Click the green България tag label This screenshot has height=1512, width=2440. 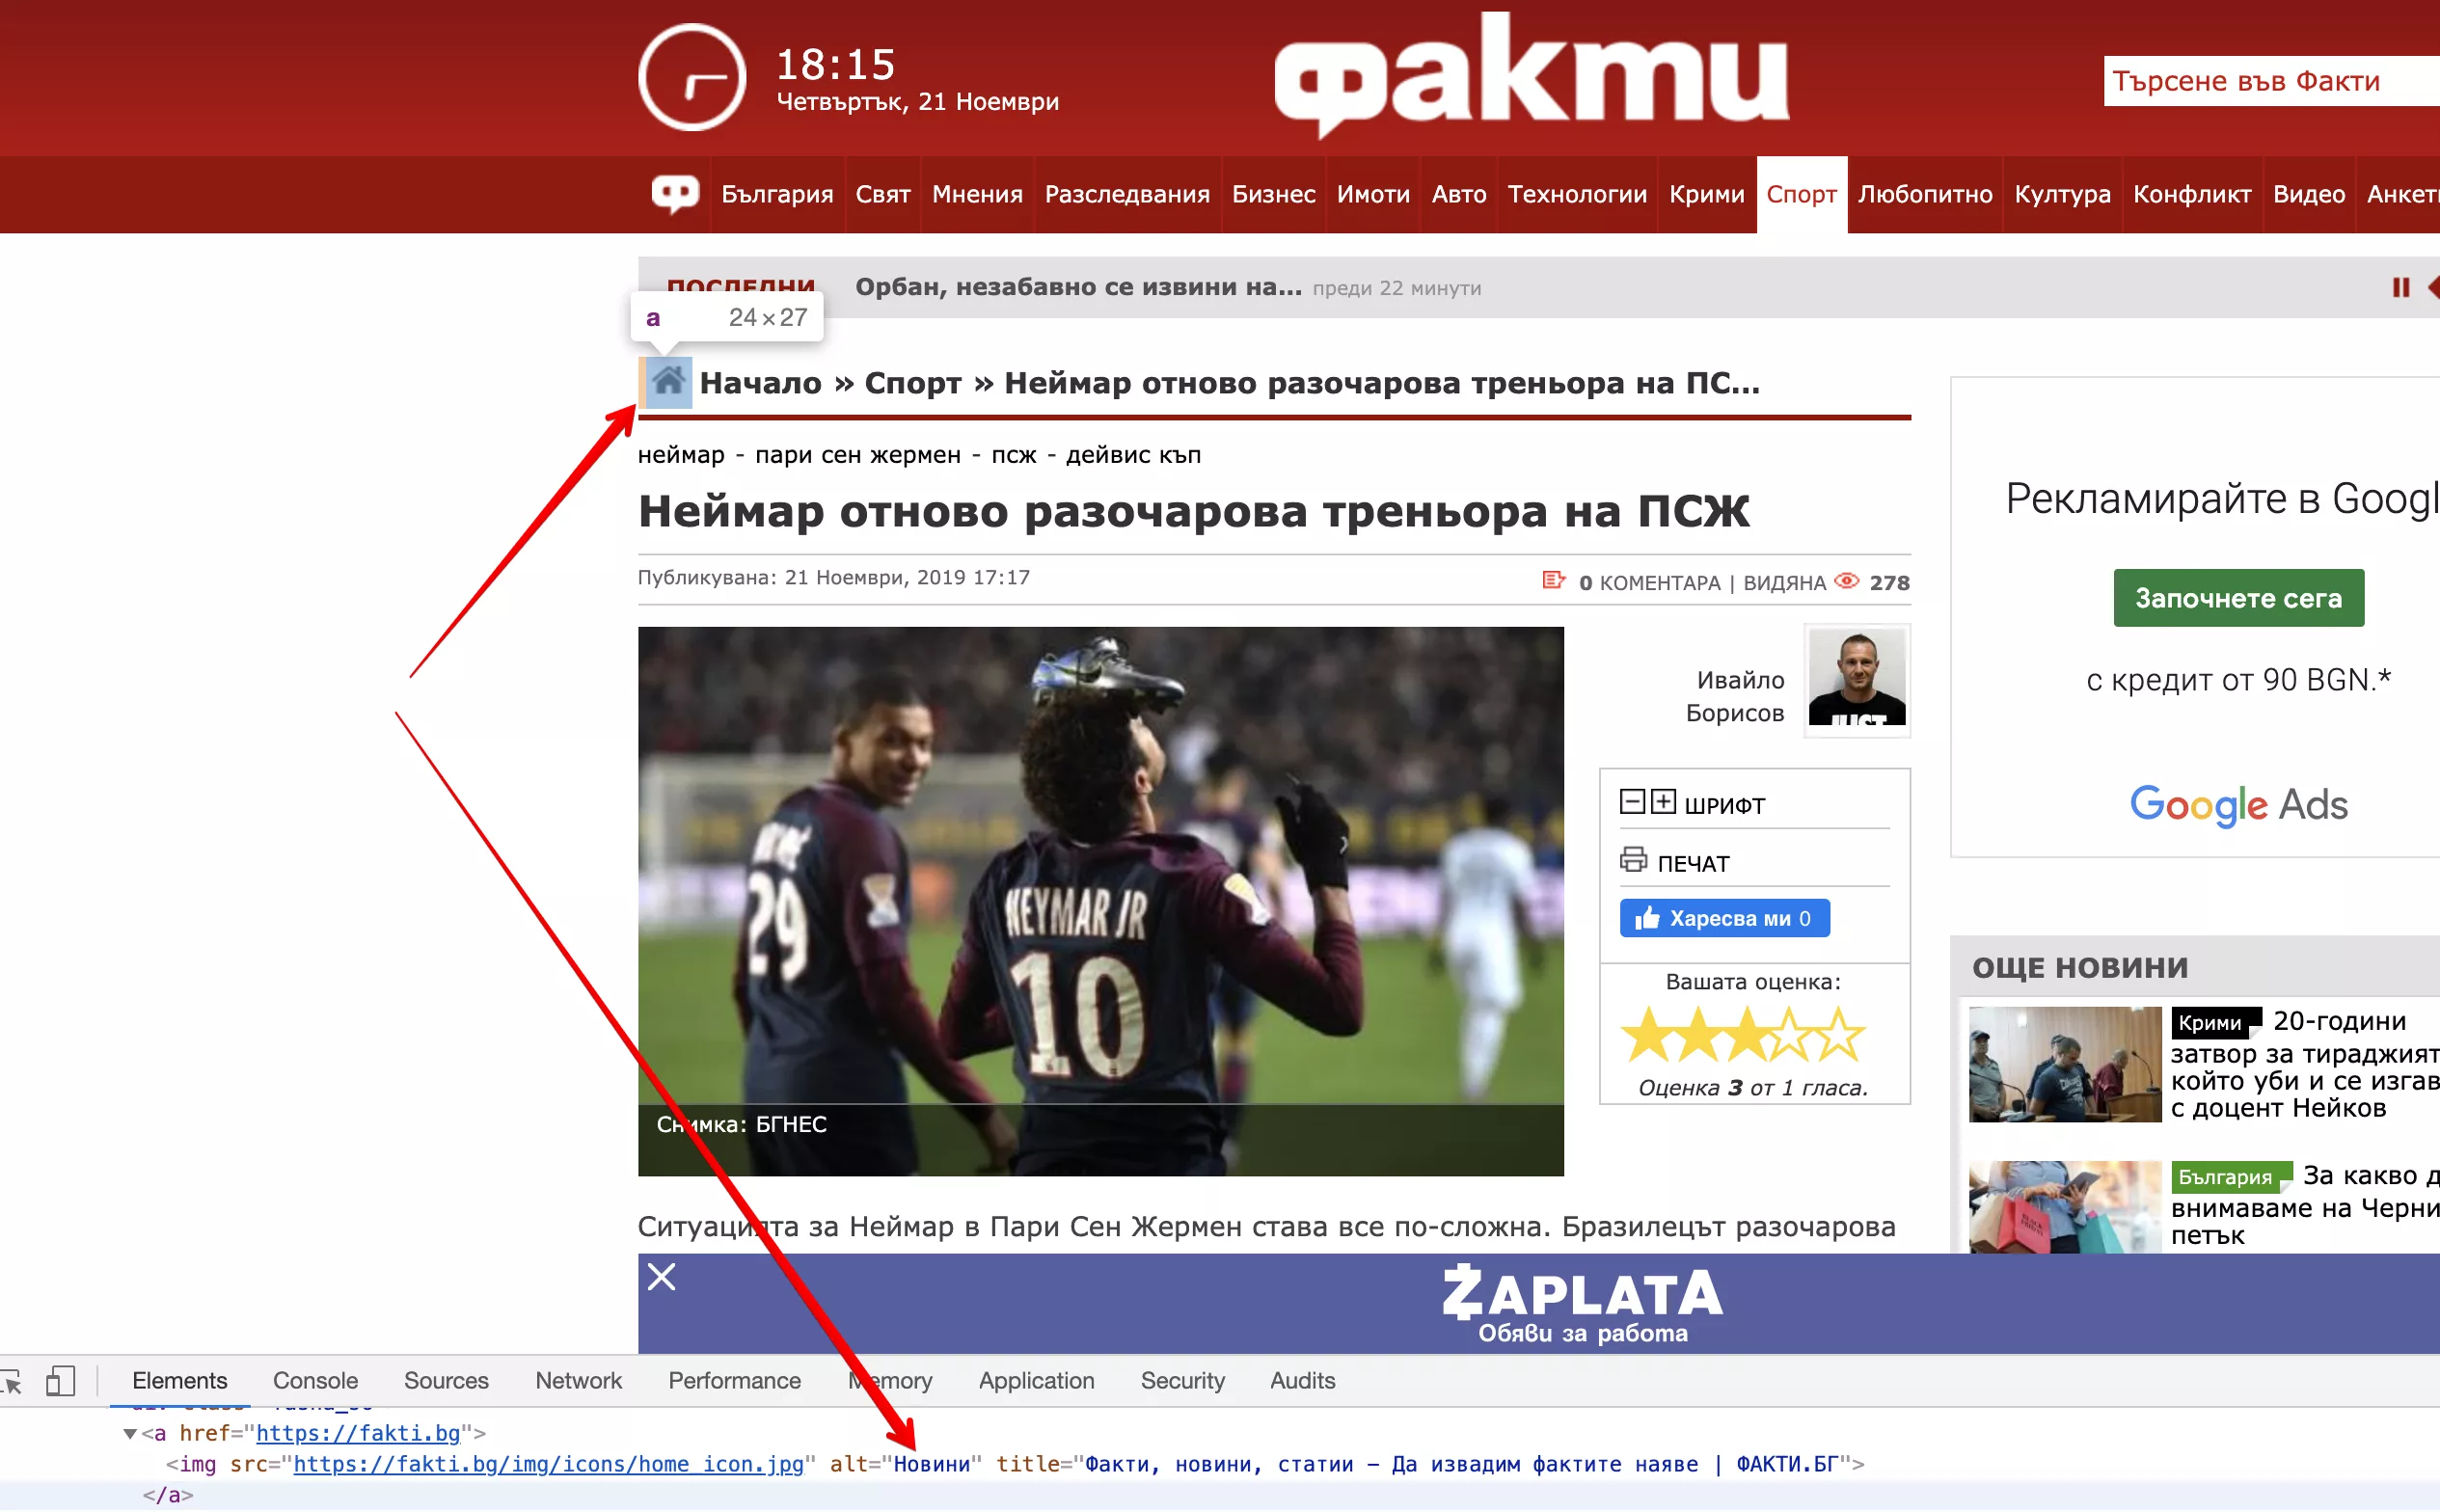click(x=2230, y=1177)
